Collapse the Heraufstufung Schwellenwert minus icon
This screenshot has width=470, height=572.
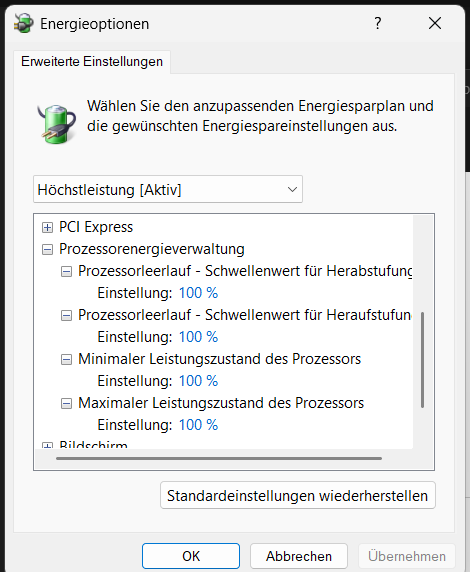(x=66, y=315)
